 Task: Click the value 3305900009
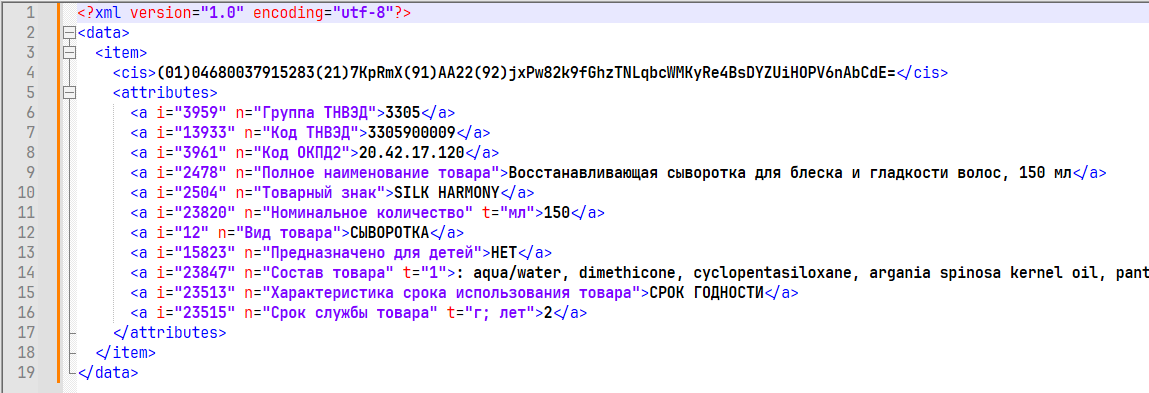tap(413, 133)
